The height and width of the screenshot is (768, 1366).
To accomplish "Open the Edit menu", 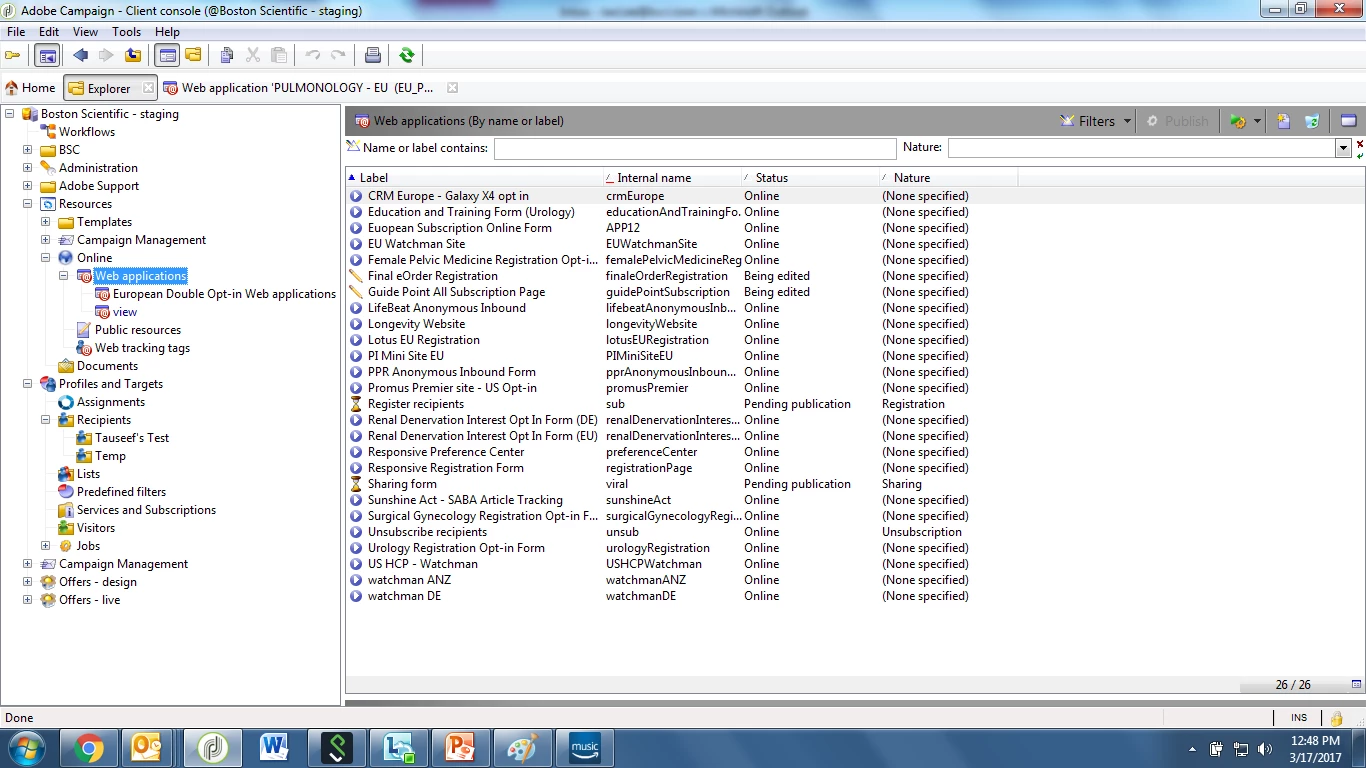I will tap(49, 32).
